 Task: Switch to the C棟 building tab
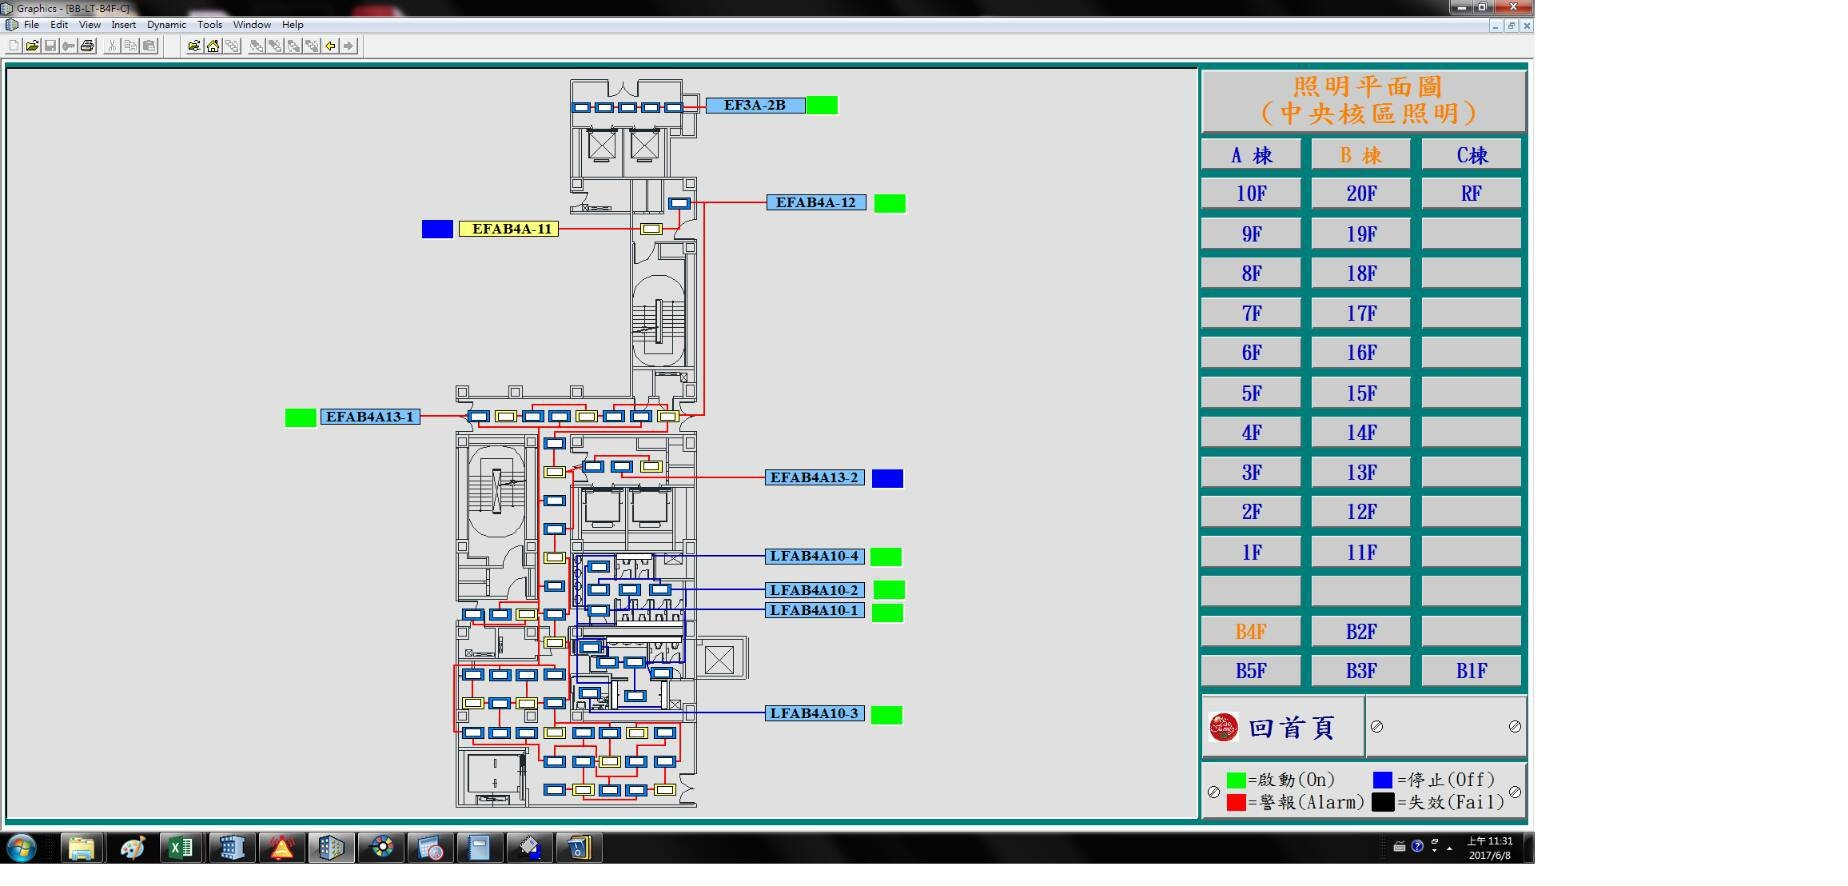(1471, 155)
